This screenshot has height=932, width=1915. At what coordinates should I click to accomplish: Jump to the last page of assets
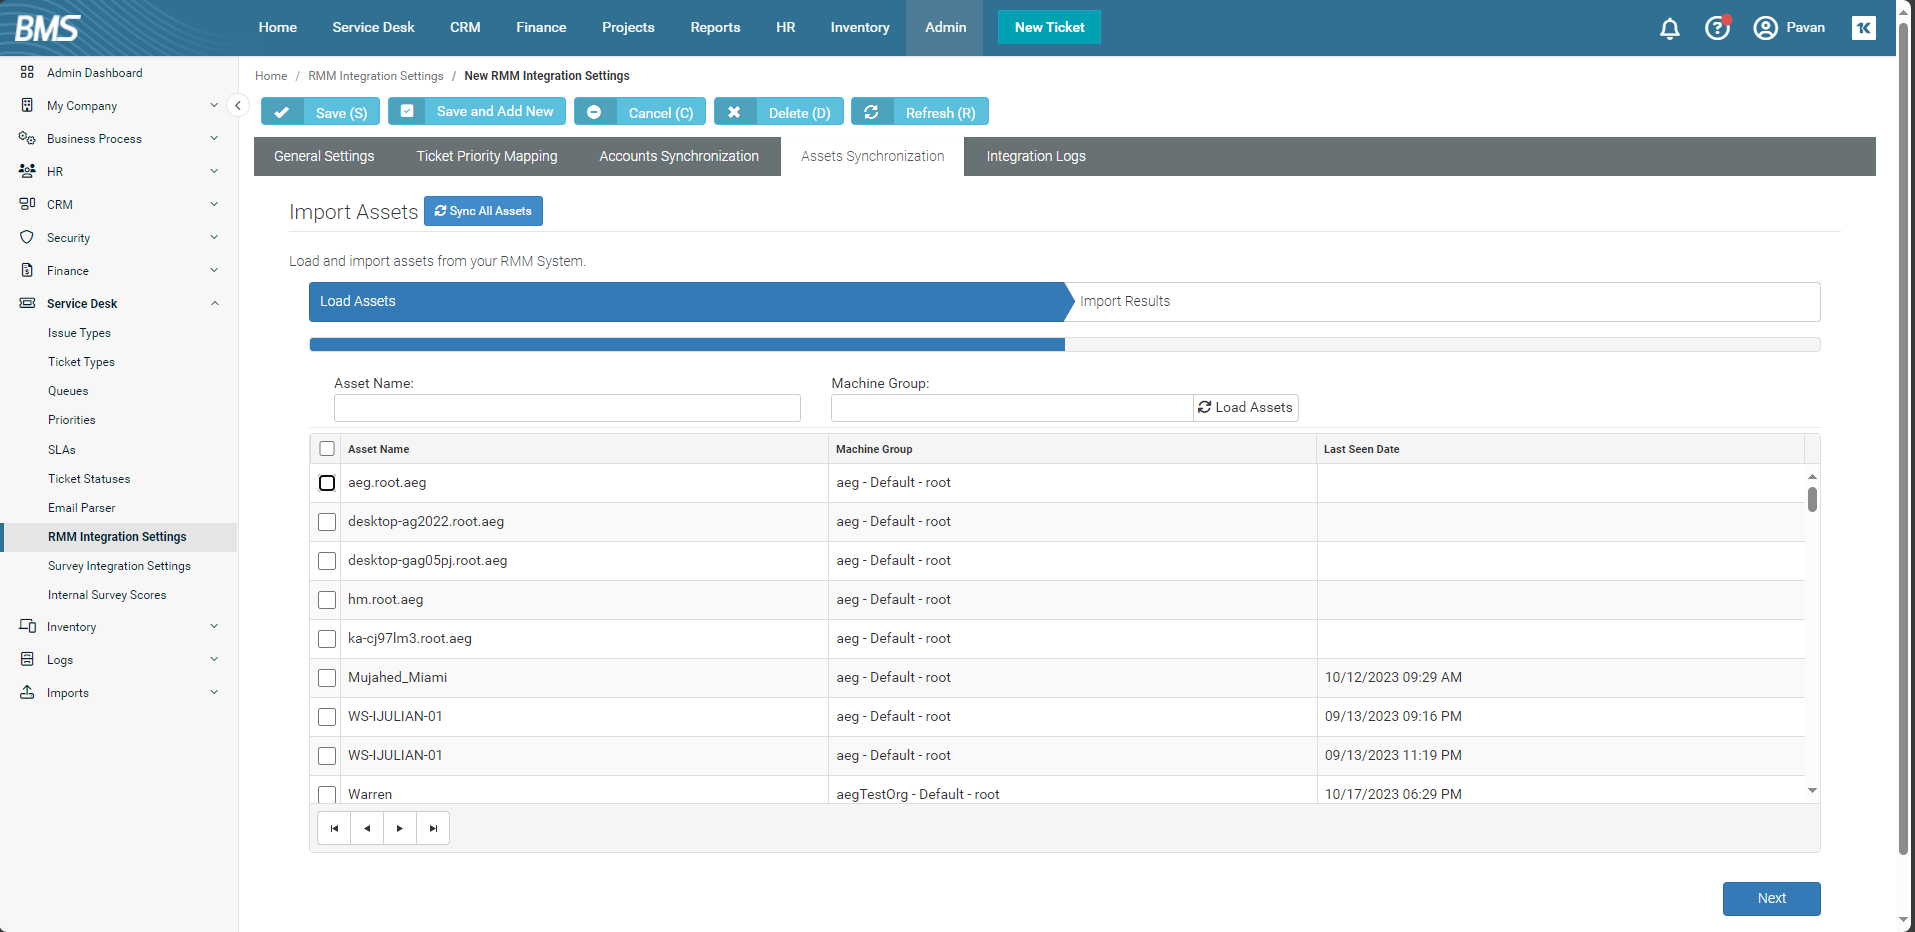click(x=433, y=828)
